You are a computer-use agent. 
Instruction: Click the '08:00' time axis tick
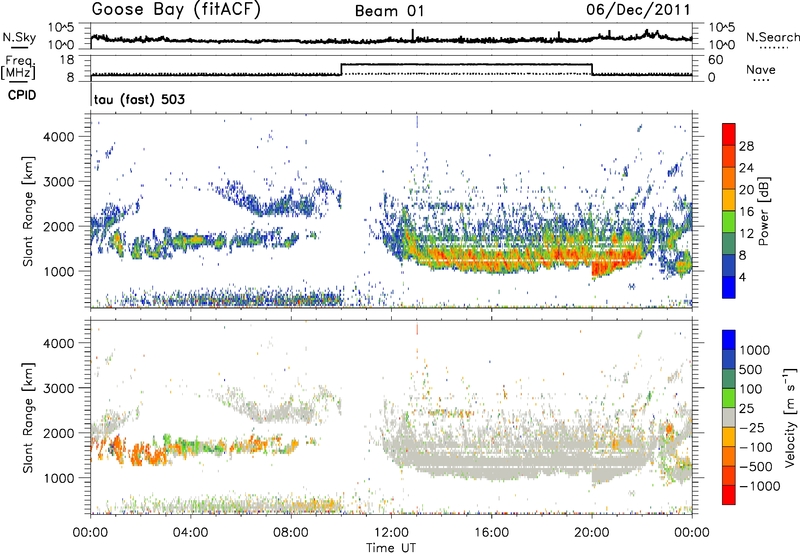pos(291,533)
